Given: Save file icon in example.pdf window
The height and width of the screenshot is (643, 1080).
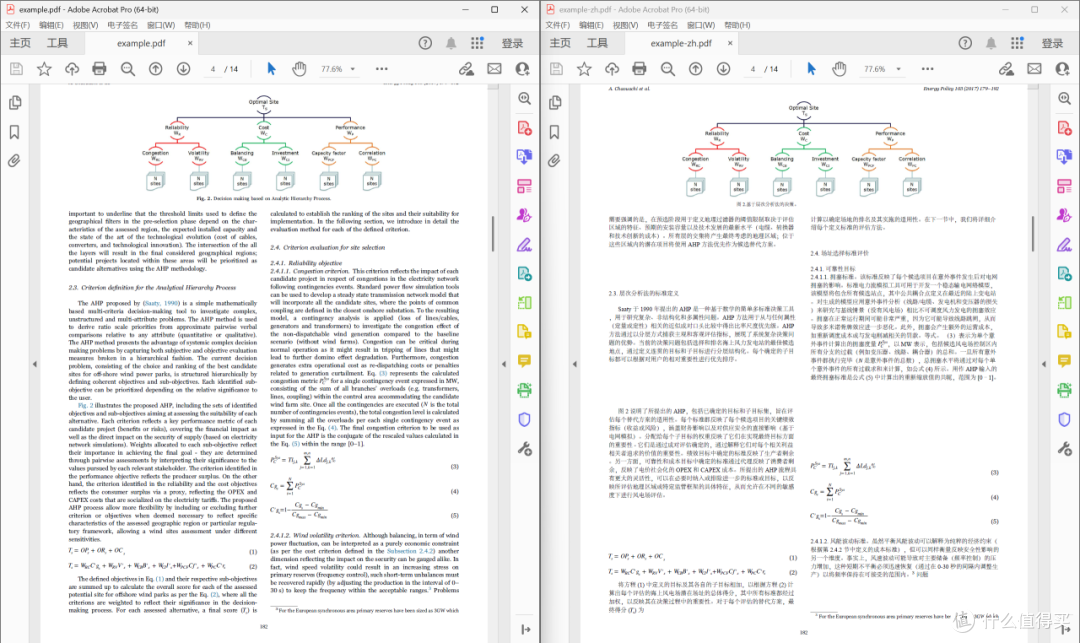Looking at the screenshot, I should pyautogui.click(x=16, y=69).
